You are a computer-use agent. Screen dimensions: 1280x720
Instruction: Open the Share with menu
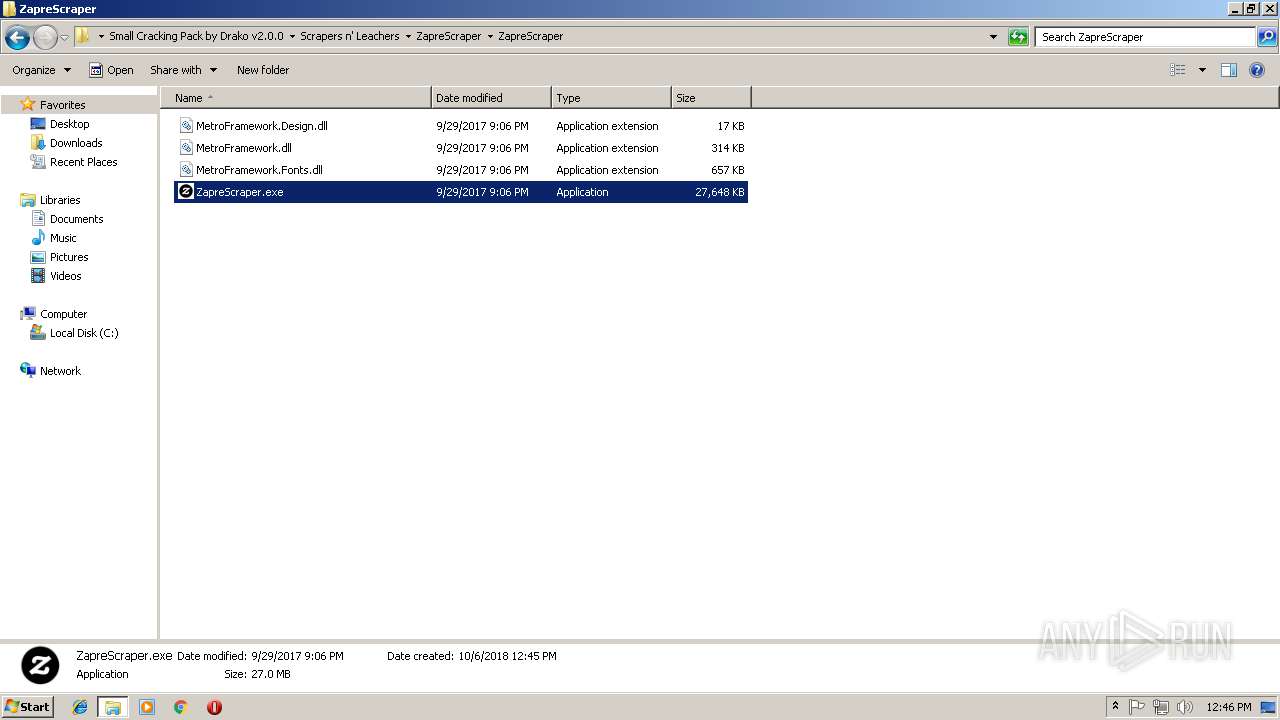[183, 70]
